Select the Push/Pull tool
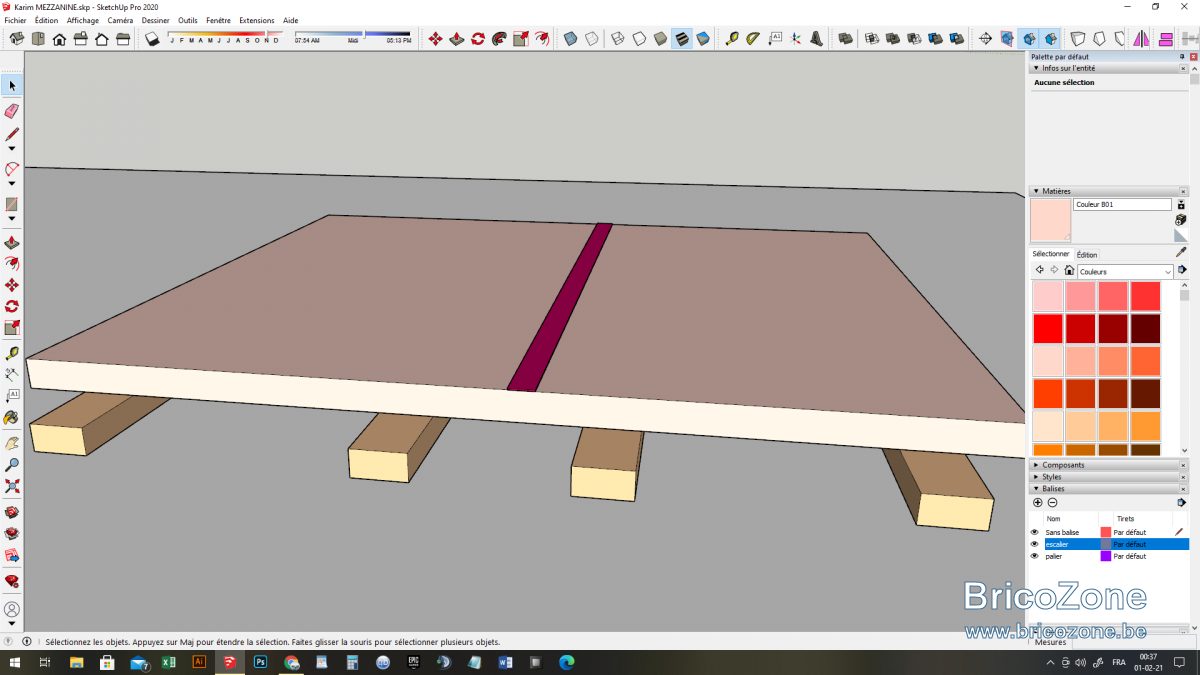The height and width of the screenshot is (675, 1200). (12, 243)
